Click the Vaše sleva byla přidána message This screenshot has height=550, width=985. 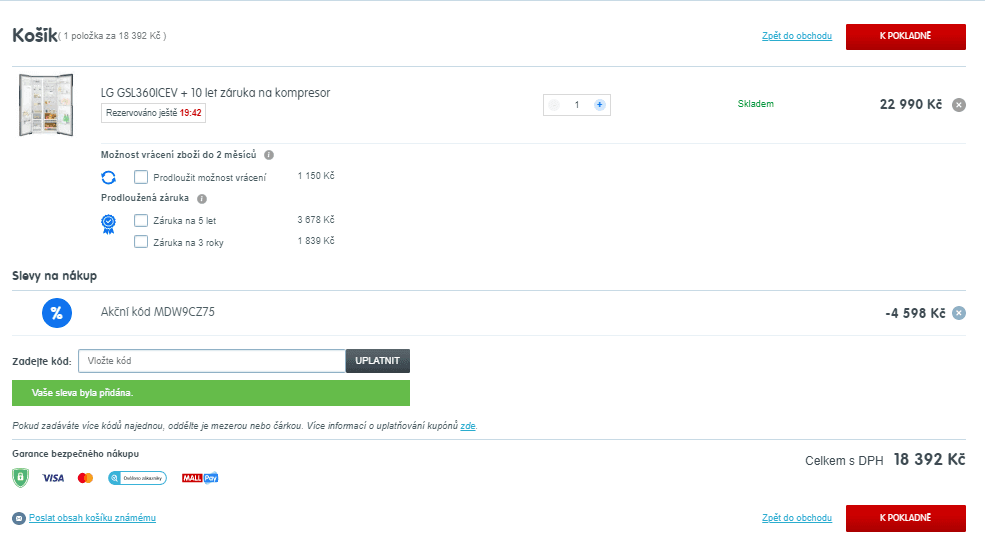pyautogui.click(x=210, y=393)
